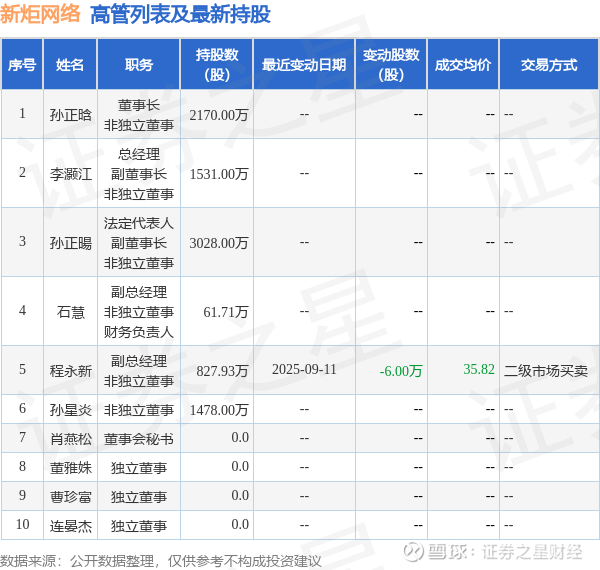Click the 新炬网络 title text
Image resolution: width=600 pixels, height=570 pixels.
click(40, 14)
